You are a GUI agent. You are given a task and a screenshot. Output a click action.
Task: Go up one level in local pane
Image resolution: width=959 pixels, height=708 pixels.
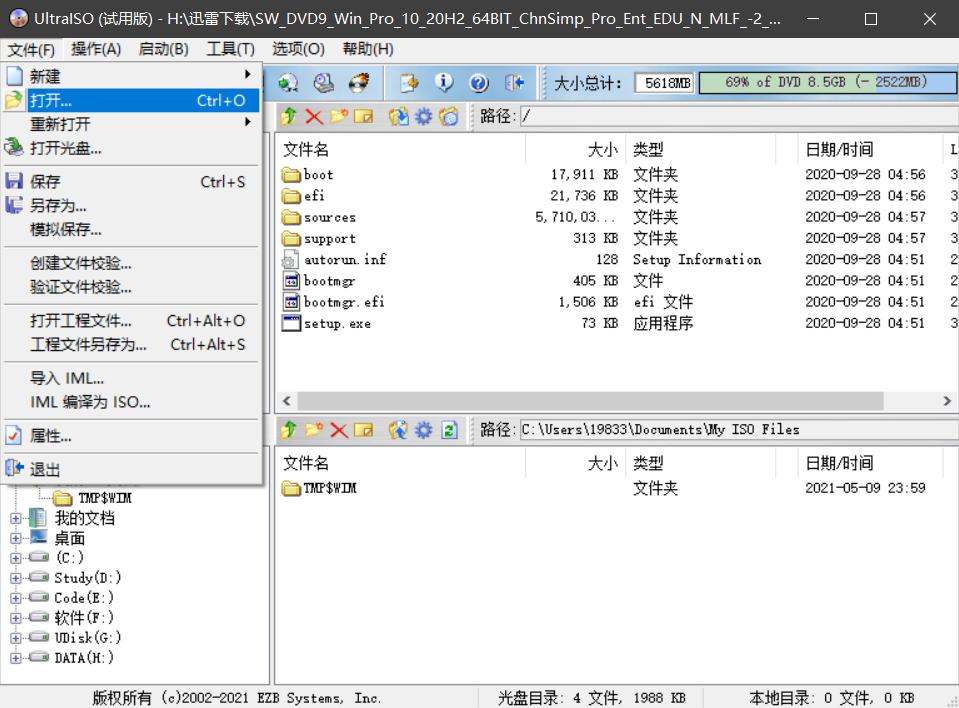coord(289,430)
